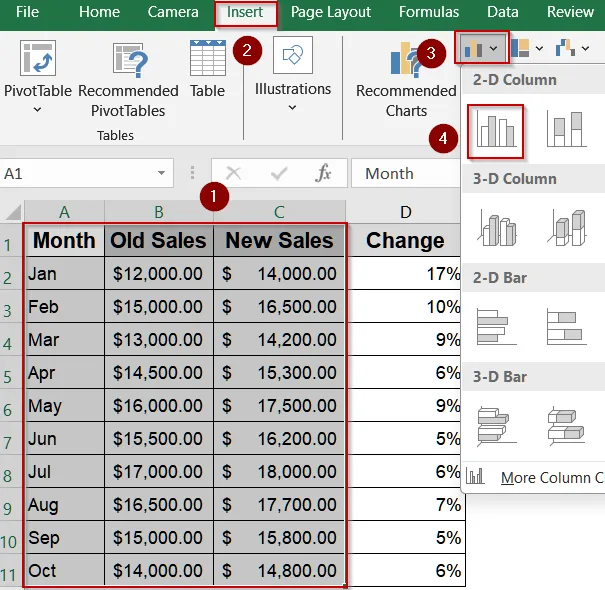Click the Insert Hierarchy Chart icon
605x590 pixels.
tap(520, 48)
